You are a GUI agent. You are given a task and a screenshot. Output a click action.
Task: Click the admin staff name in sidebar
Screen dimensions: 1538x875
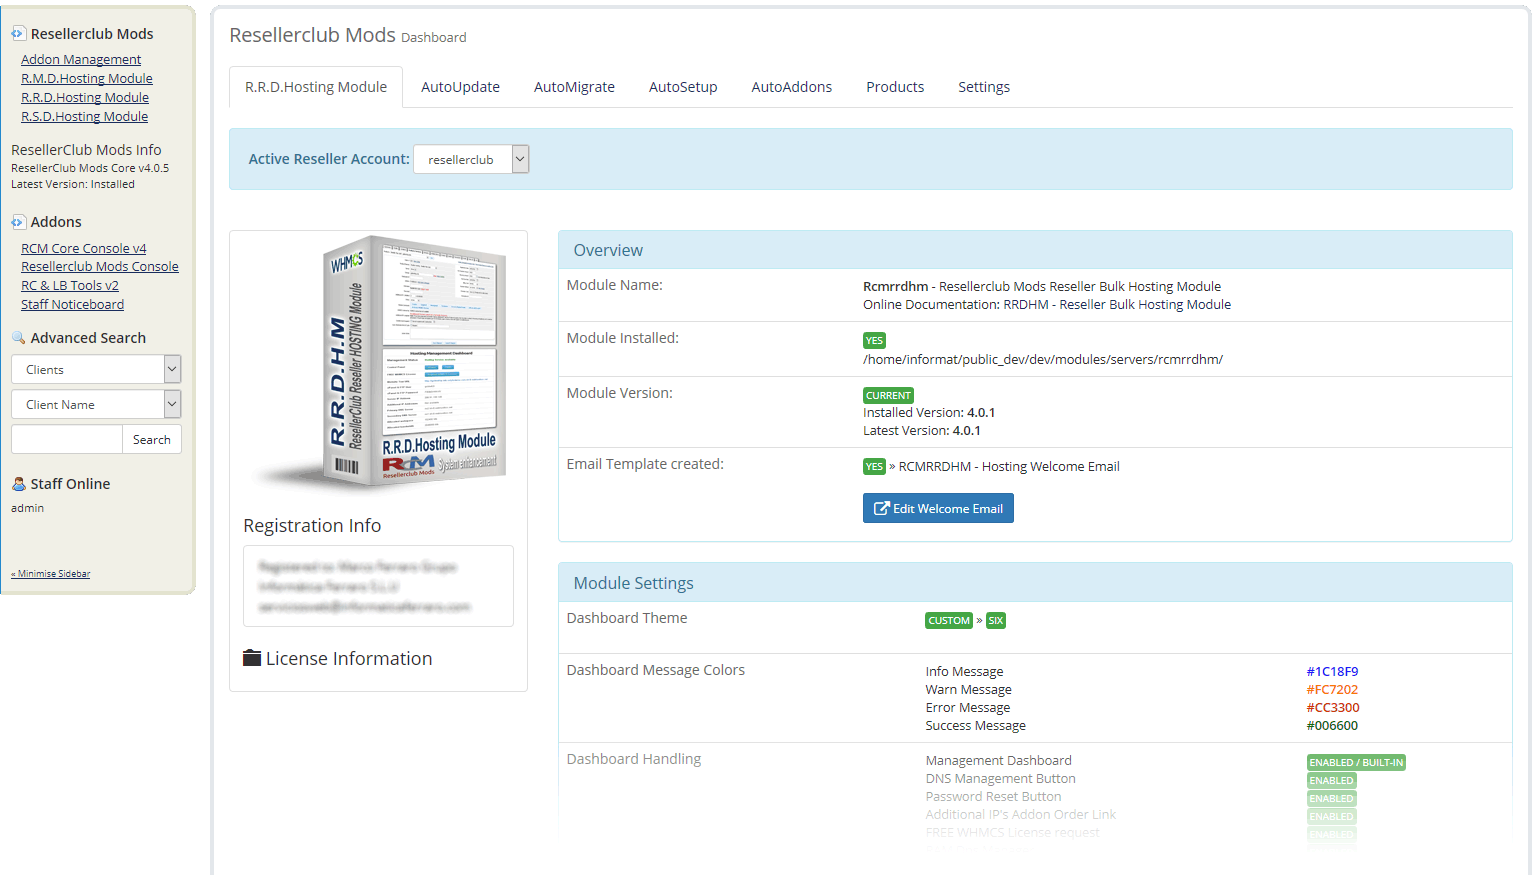pos(28,508)
